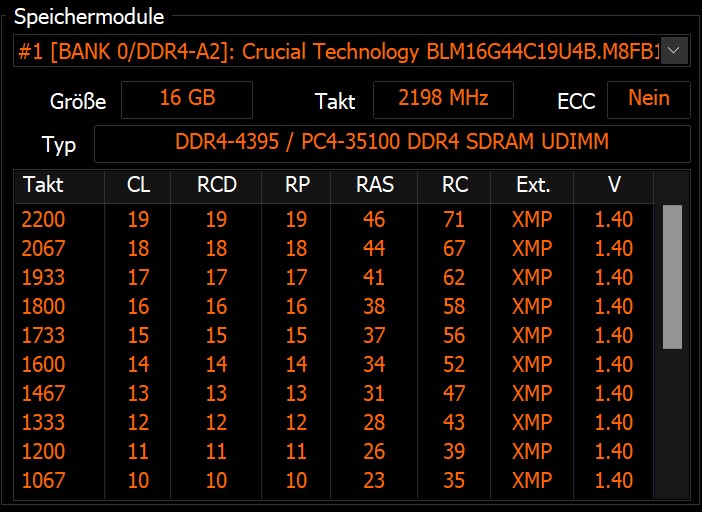
Task: Click RC value 62 in the table
Action: (x=454, y=277)
